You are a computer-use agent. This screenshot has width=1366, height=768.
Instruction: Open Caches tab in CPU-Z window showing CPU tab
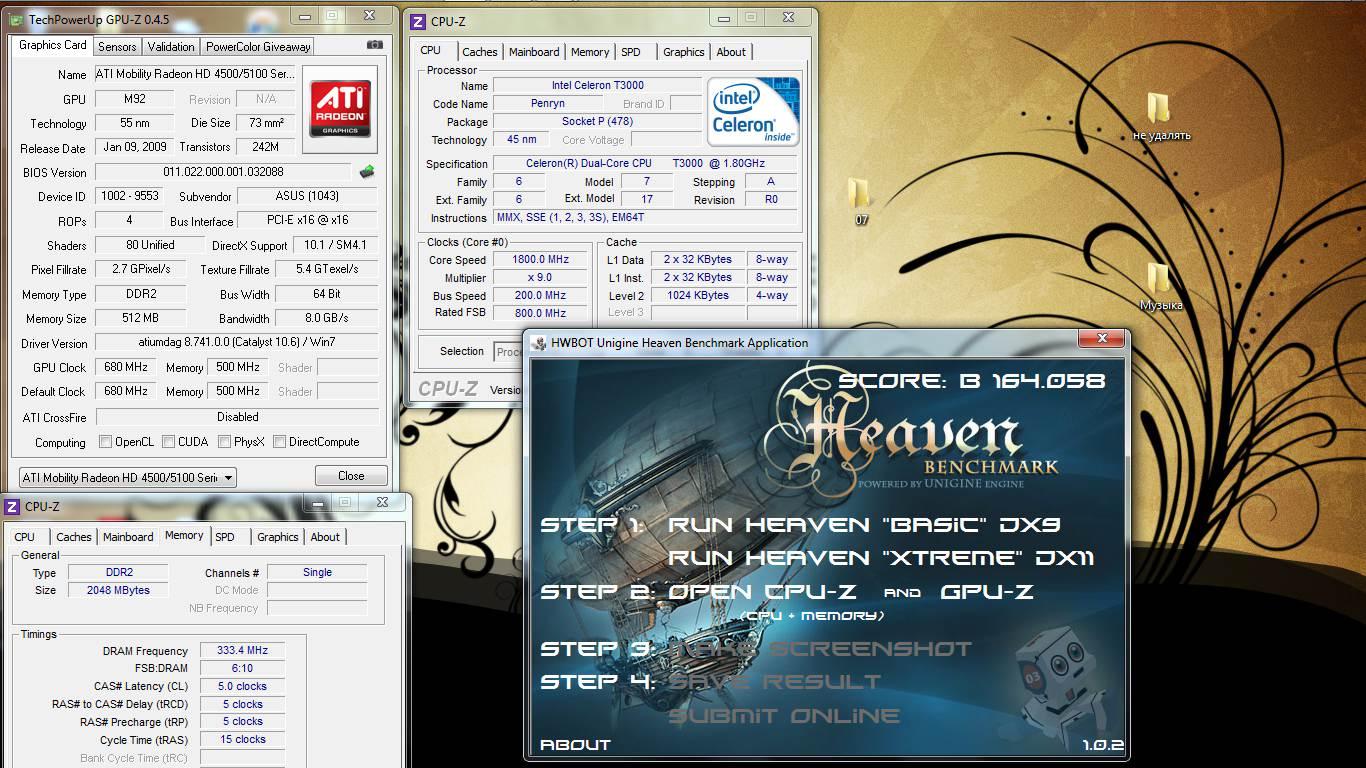point(480,52)
